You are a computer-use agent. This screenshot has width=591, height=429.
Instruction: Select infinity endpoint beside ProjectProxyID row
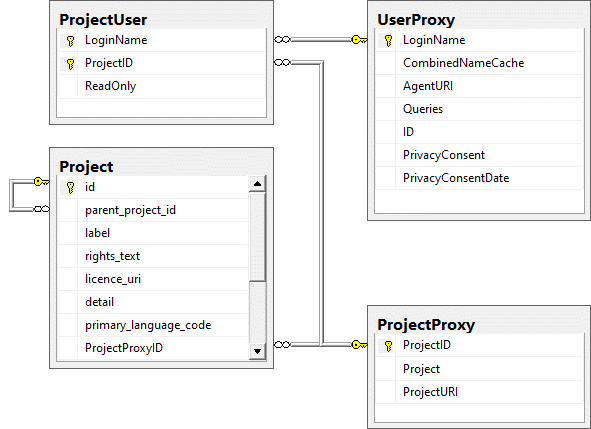coord(282,345)
